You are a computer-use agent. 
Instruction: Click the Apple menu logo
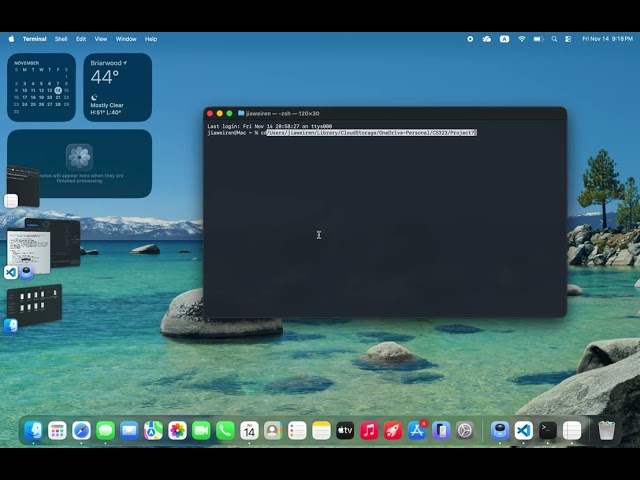12,39
